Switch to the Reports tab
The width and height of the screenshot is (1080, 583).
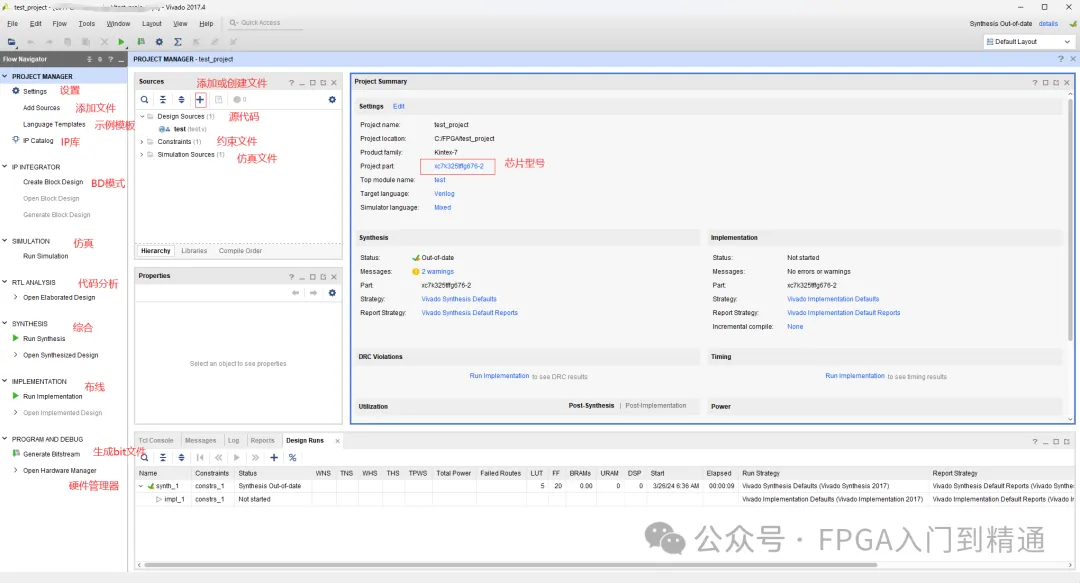click(262, 440)
